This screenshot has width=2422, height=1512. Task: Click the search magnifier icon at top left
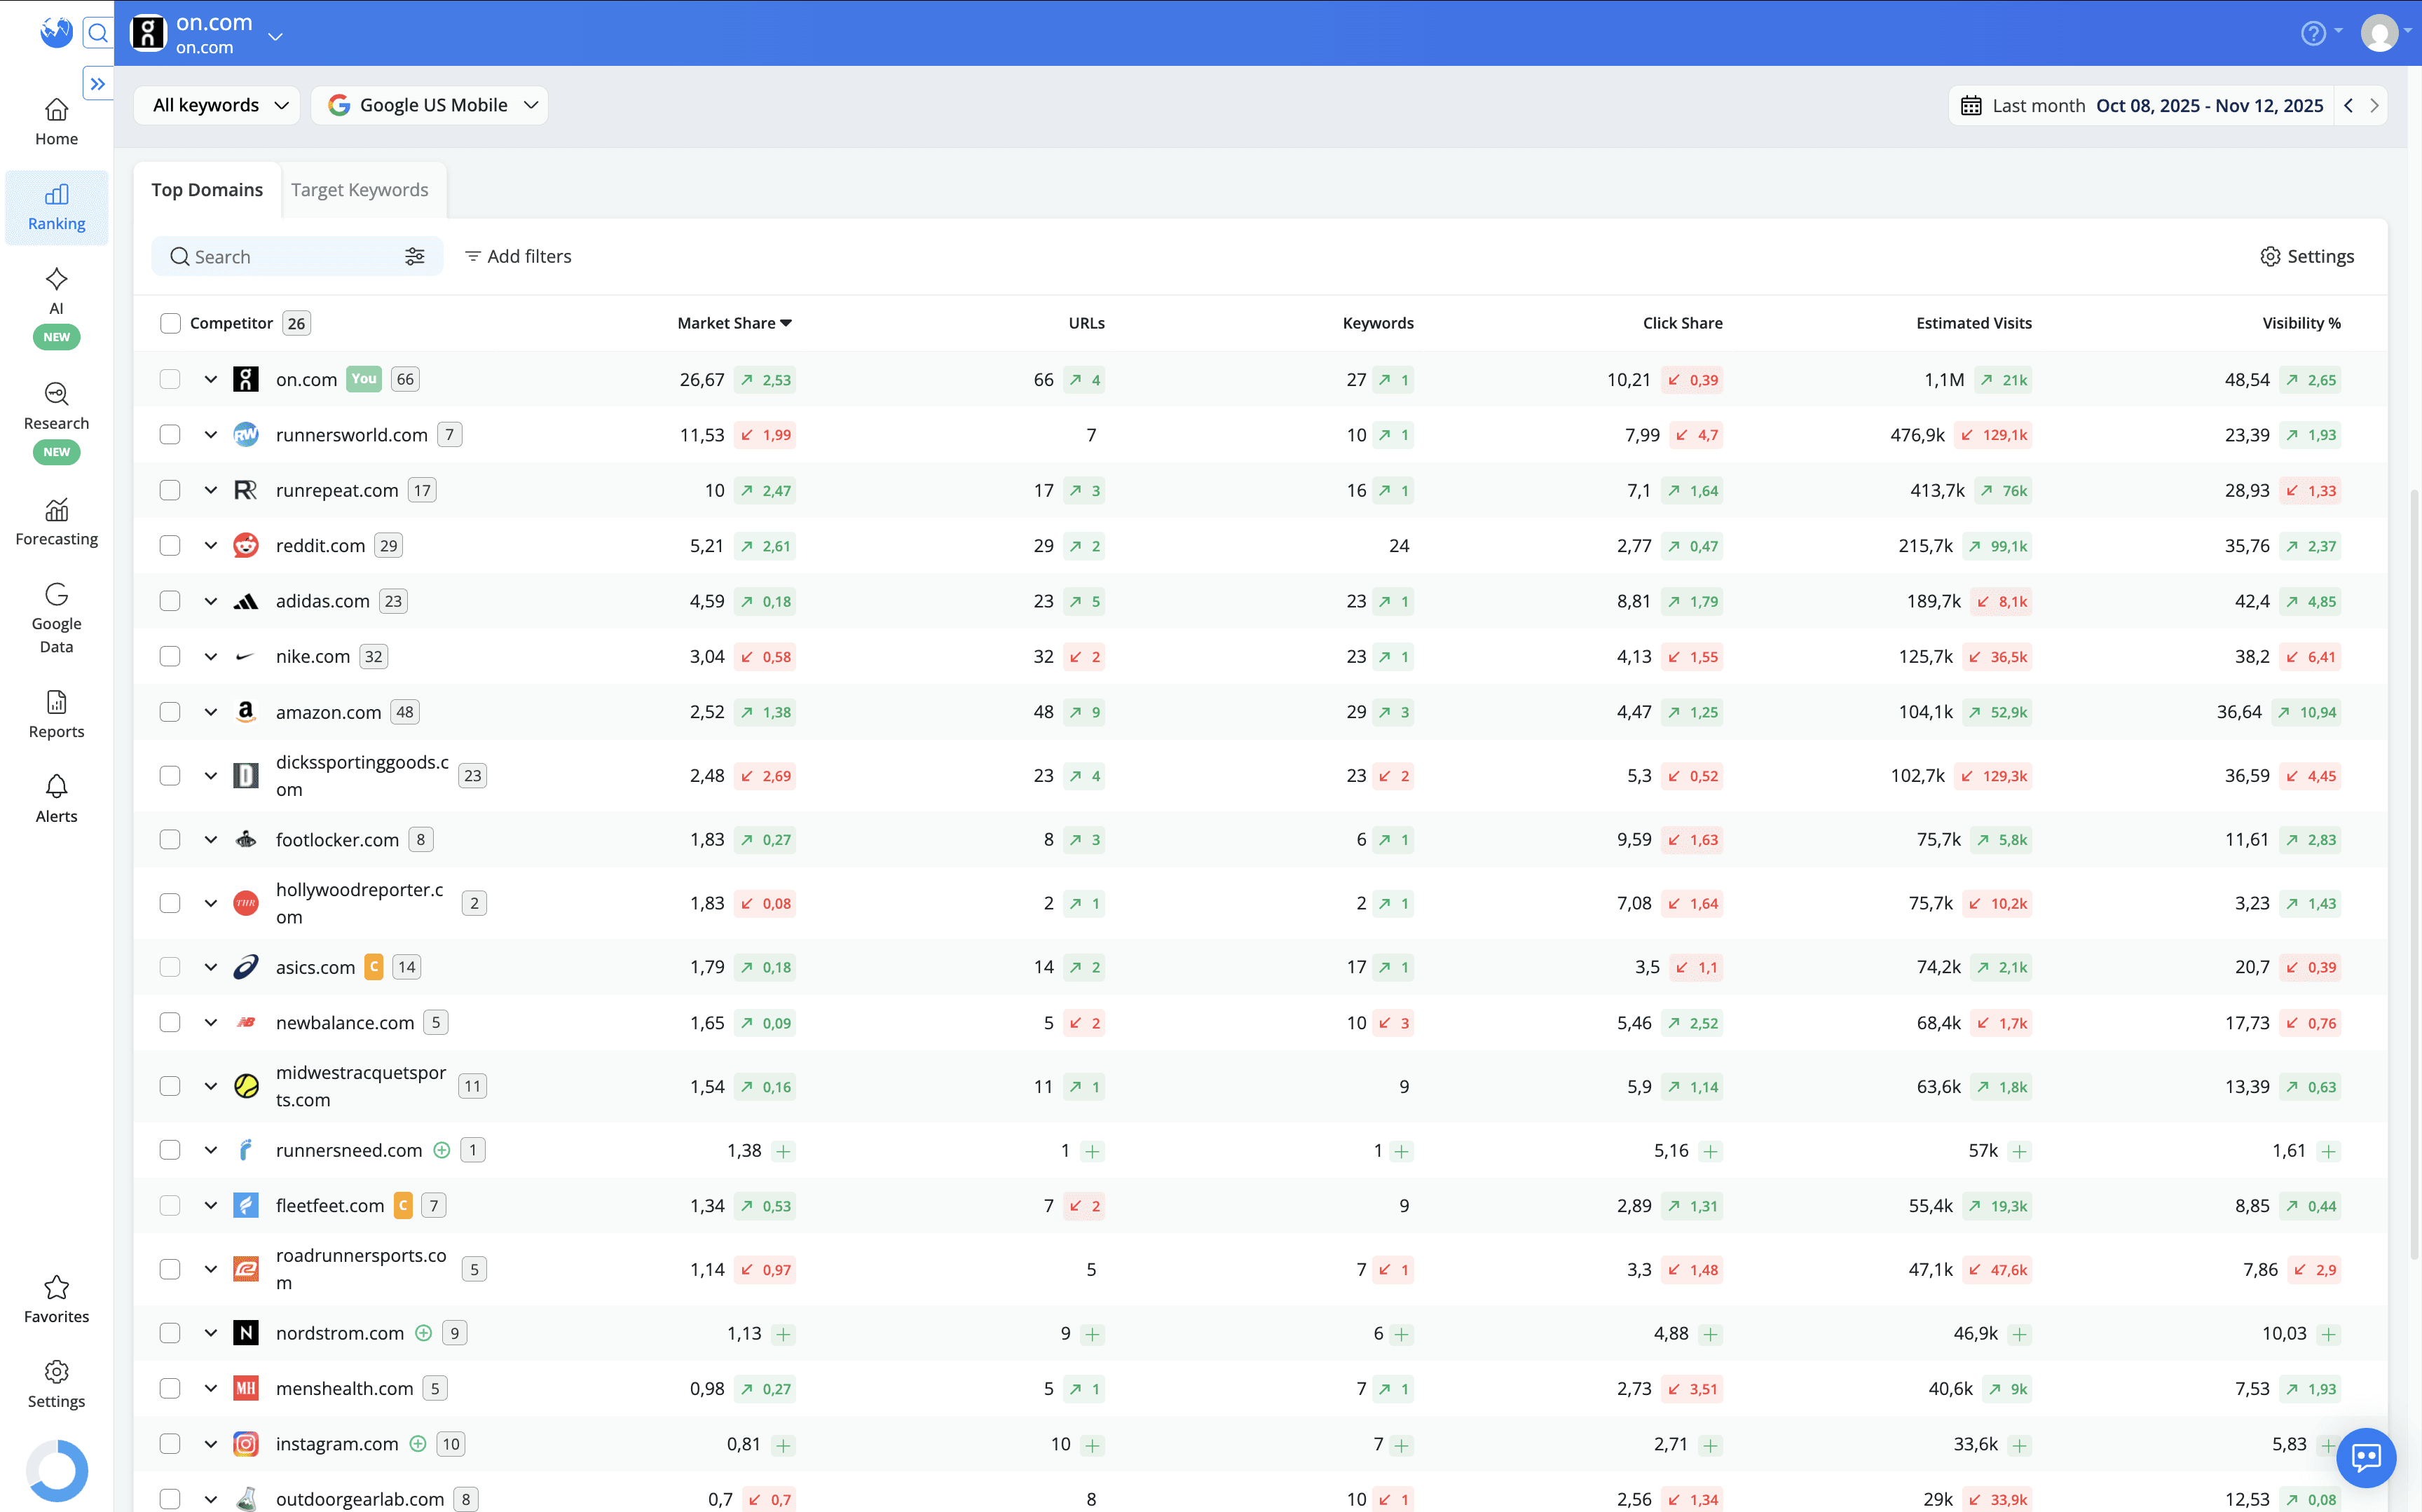coord(97,33)
